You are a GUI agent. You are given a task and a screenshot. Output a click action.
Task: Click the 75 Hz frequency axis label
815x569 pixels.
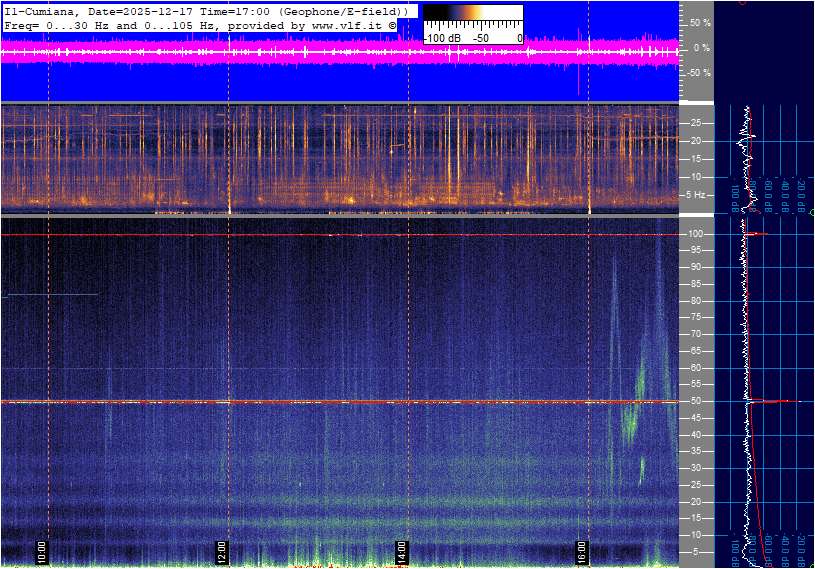(x=695, y=317)
